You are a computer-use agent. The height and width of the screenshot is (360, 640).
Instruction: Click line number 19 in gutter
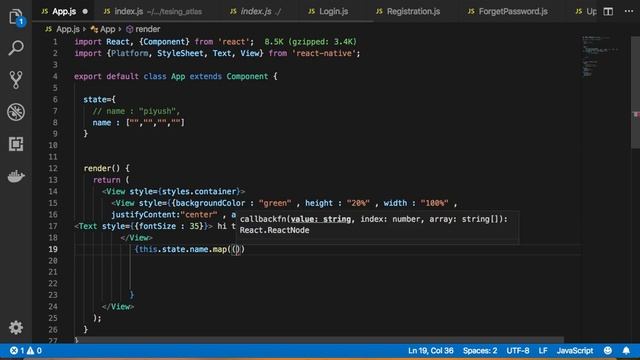[x=53, y=249]
